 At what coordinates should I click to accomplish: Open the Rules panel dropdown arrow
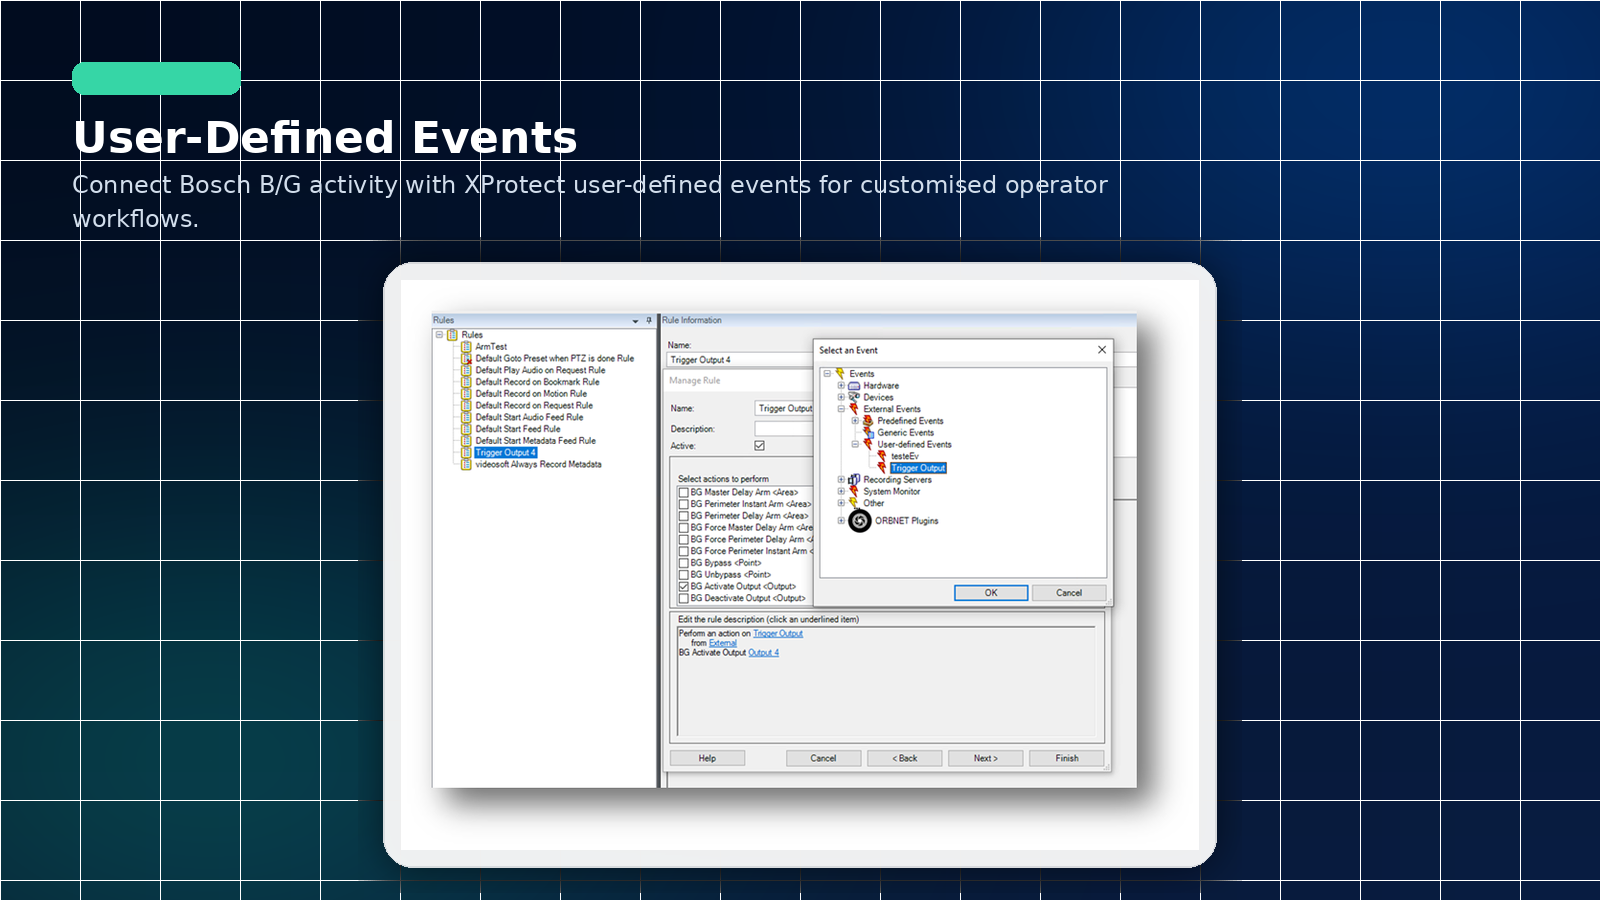(635, 321)
